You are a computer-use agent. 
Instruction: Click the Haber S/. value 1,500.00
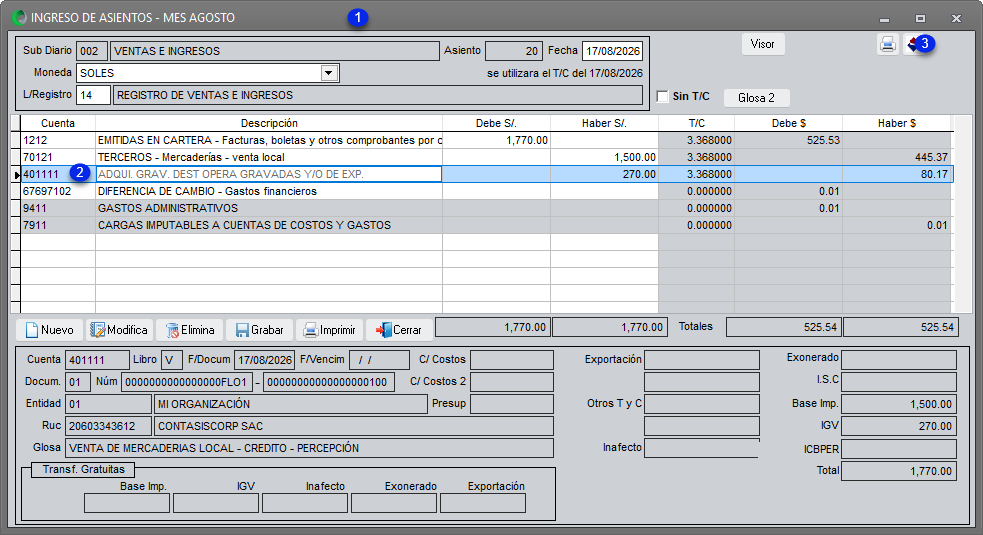[x=604, y=157]
